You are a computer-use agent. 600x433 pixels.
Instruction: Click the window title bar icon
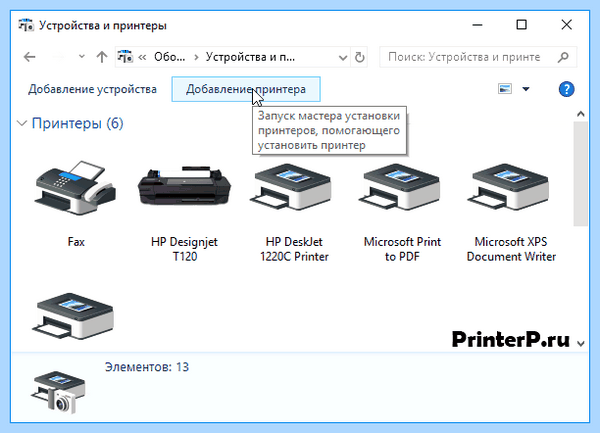(x=26, y=25)
